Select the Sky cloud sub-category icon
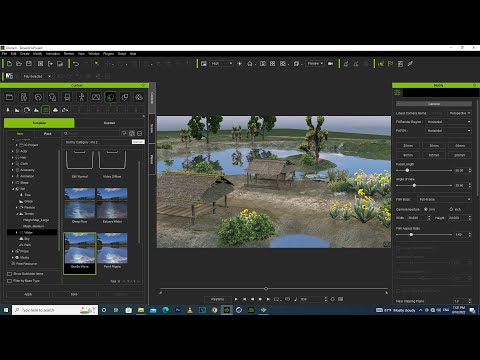The image size is (480, 360). point(55,110)
